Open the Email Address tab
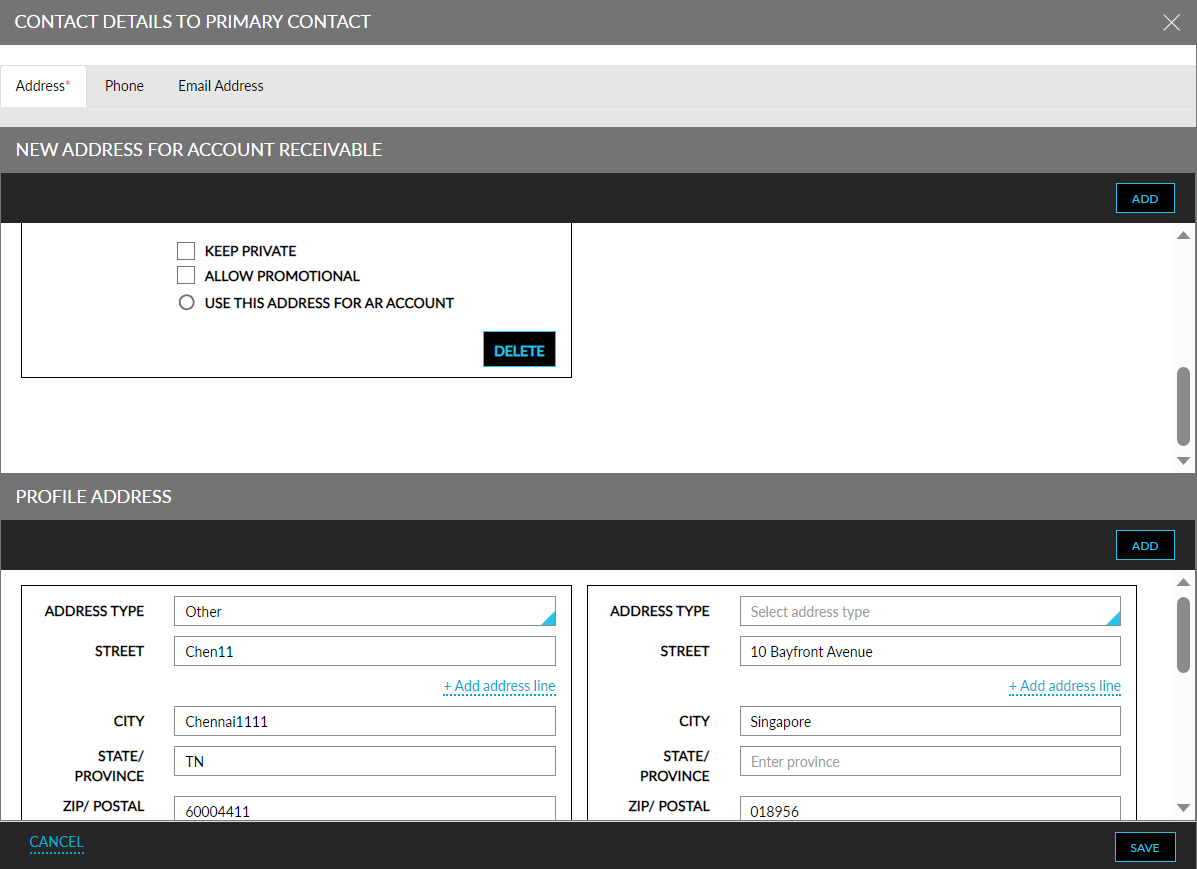This screenshot has height=869, width=1197. click(220, 85)
